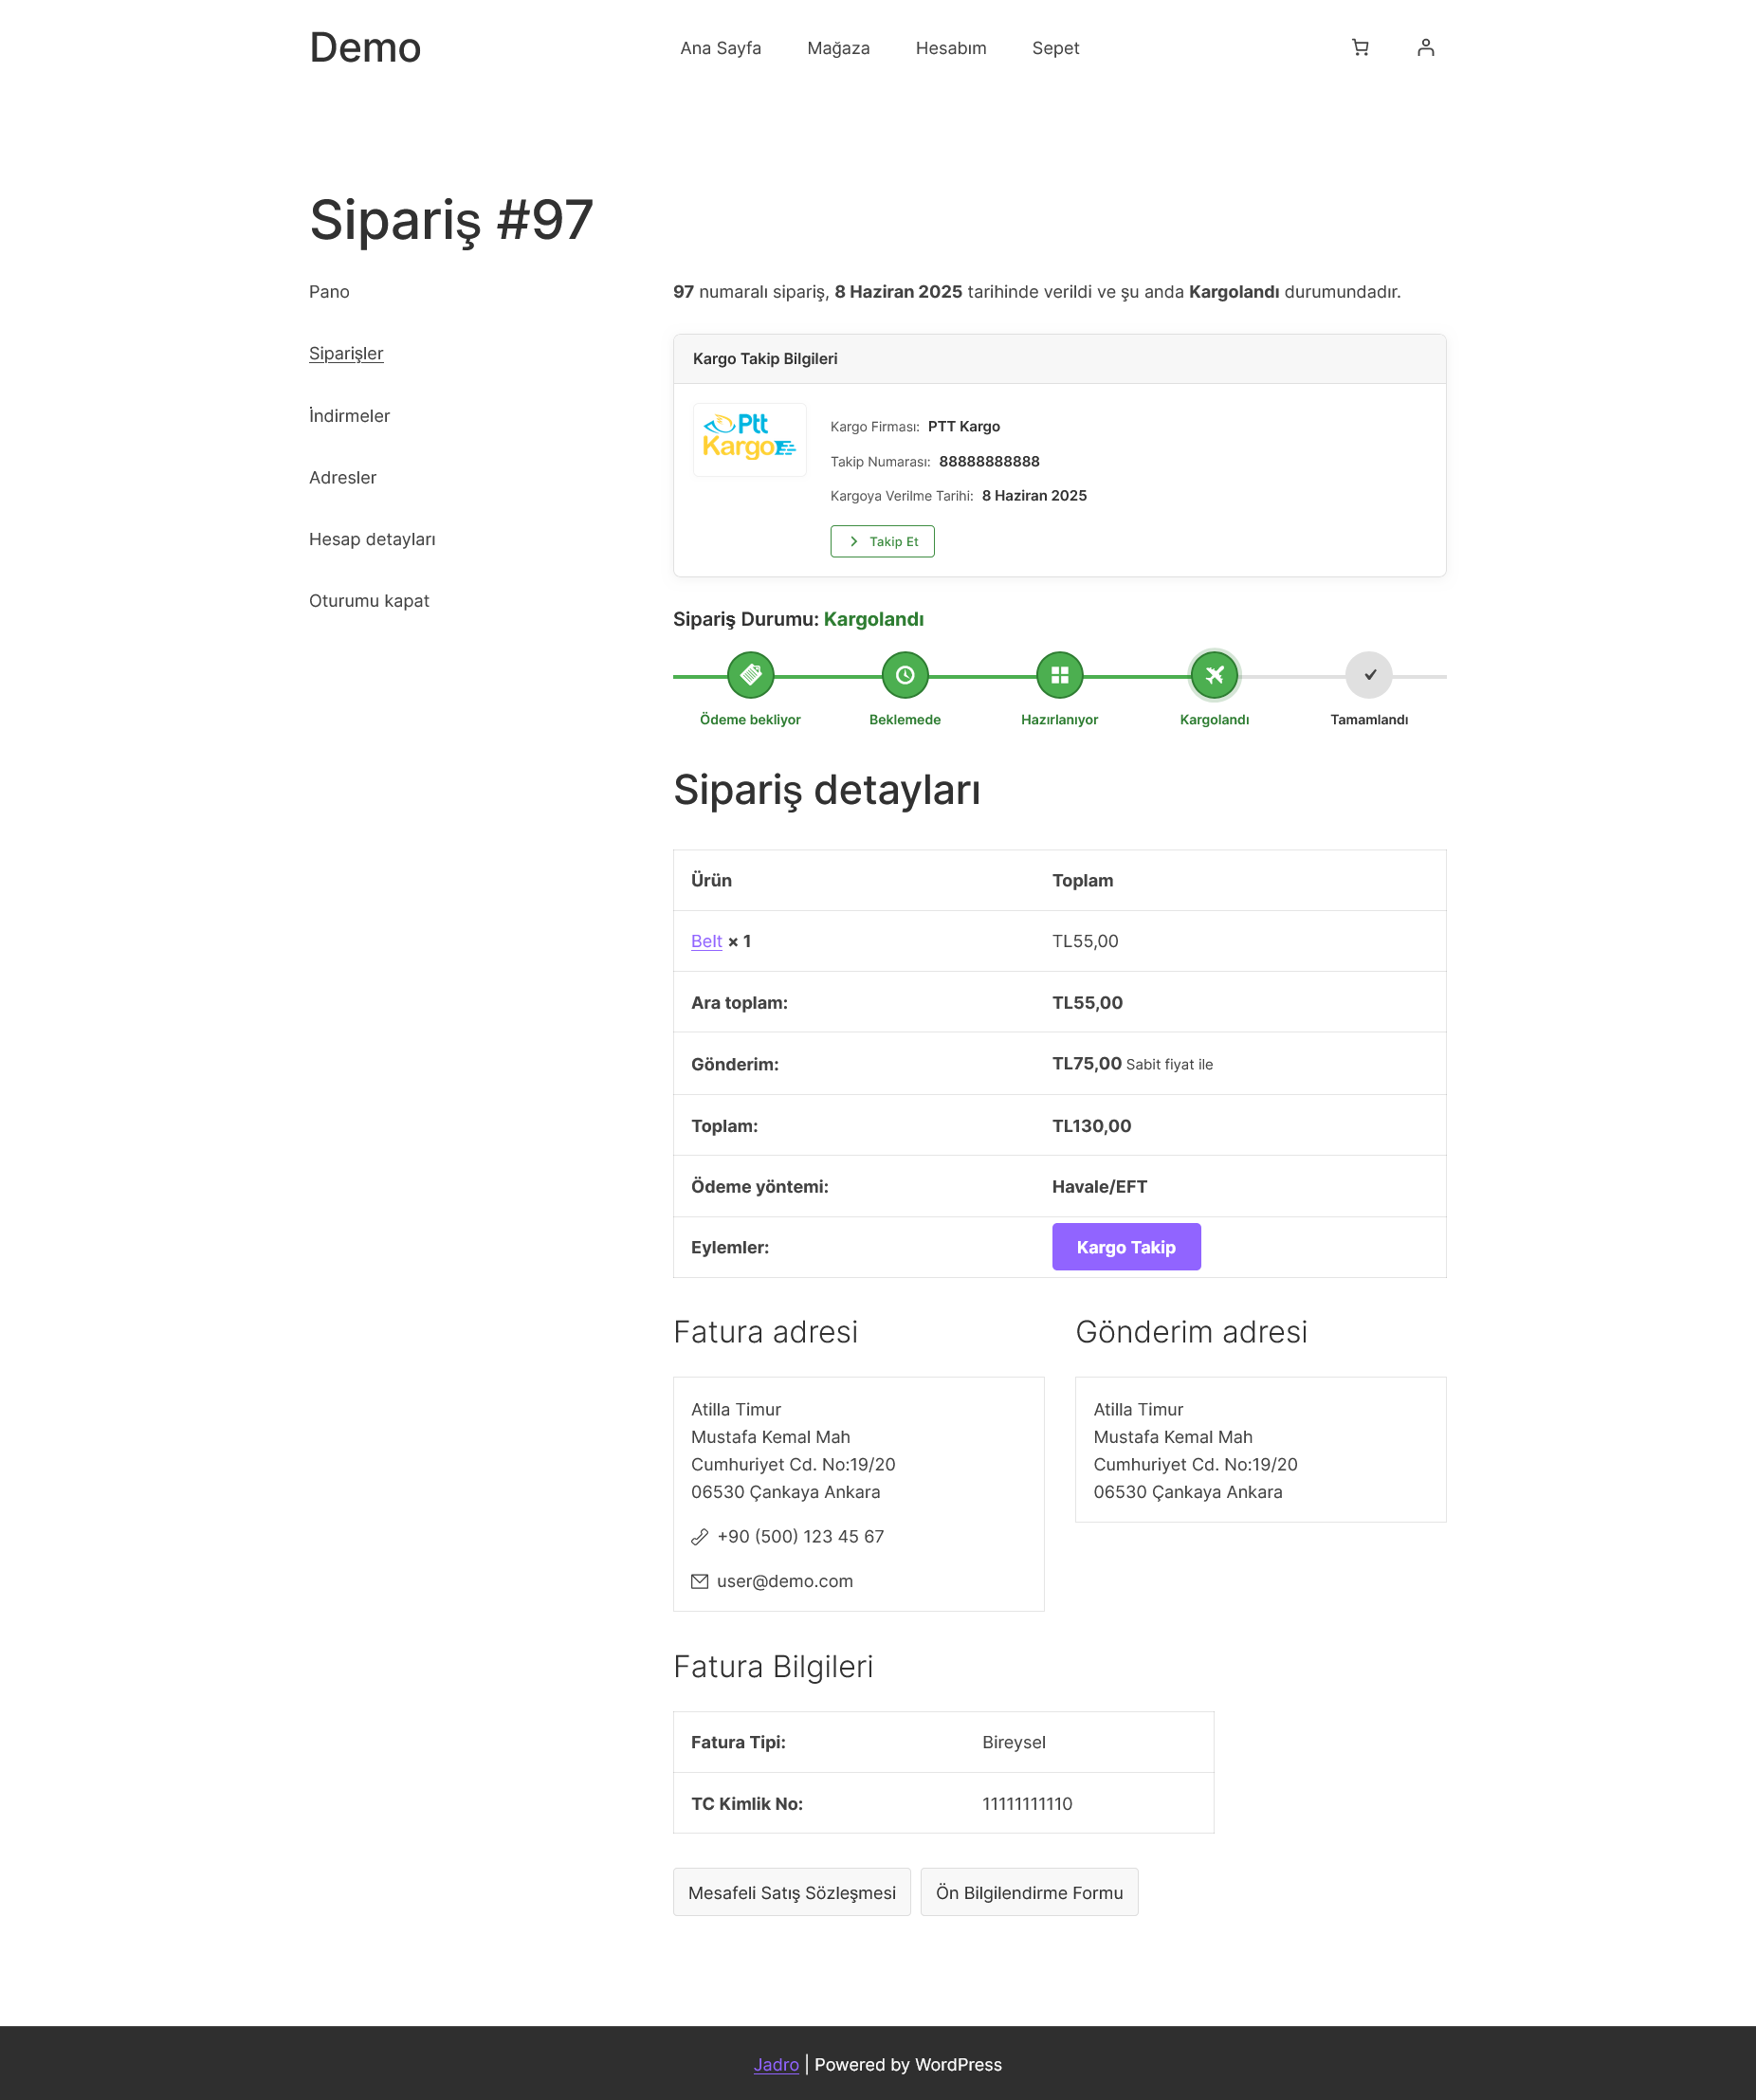Click the Jadro link in the footer
This screenshot has height=2100, width=1756.
[x=776, y=2065]
